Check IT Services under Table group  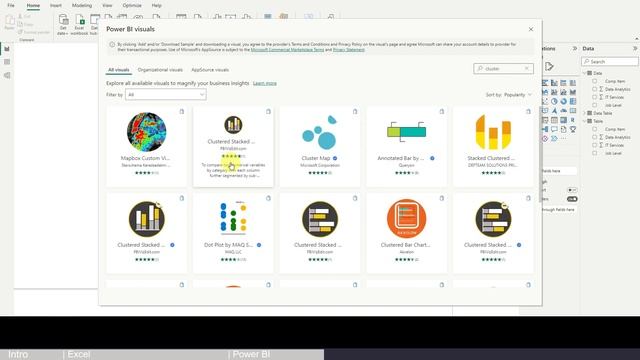coord(595,145)
